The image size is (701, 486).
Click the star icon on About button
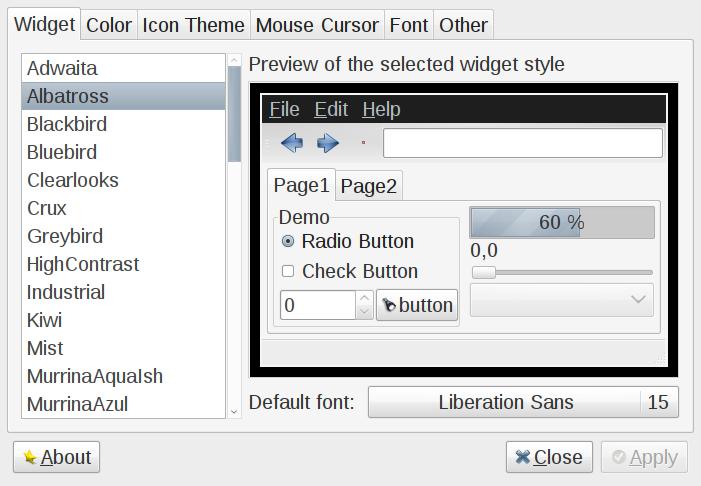point(30,457)
